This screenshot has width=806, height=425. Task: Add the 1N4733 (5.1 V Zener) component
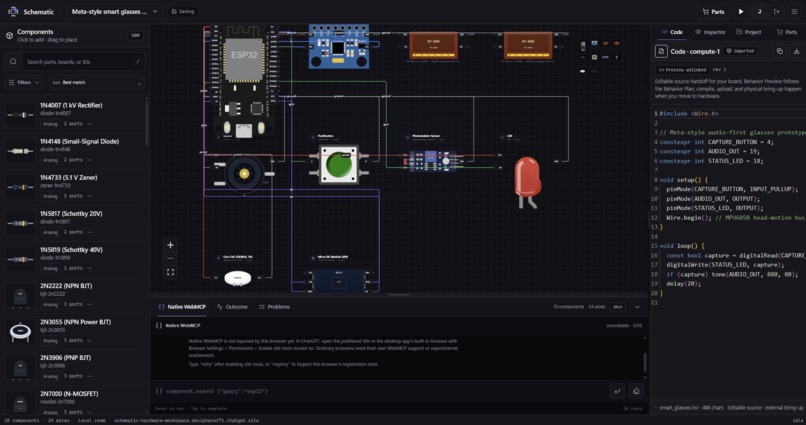click(75, 187)
